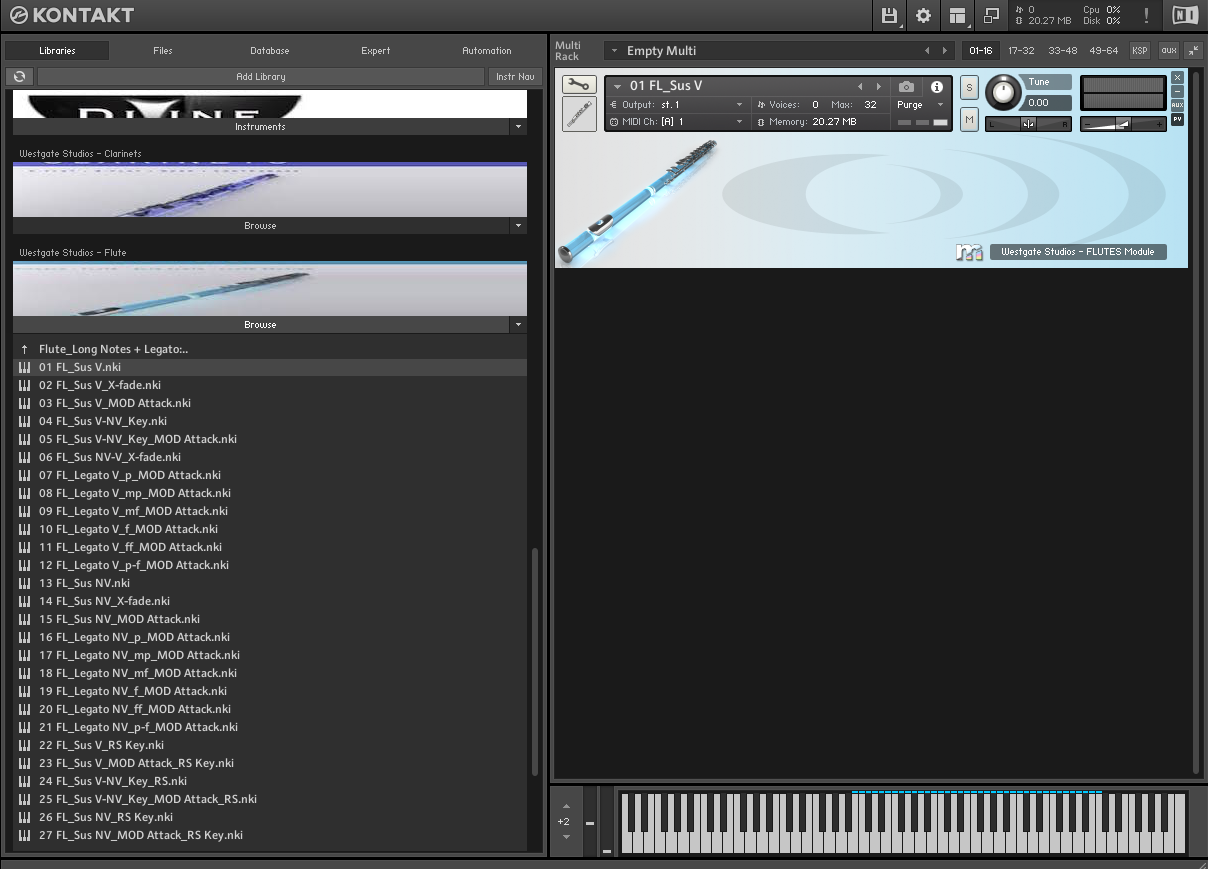Image resolution: width=1208 pixels, height=869 pixels.
Task: Click the library browser scrollbar
Action: click(x=534, y=660)
